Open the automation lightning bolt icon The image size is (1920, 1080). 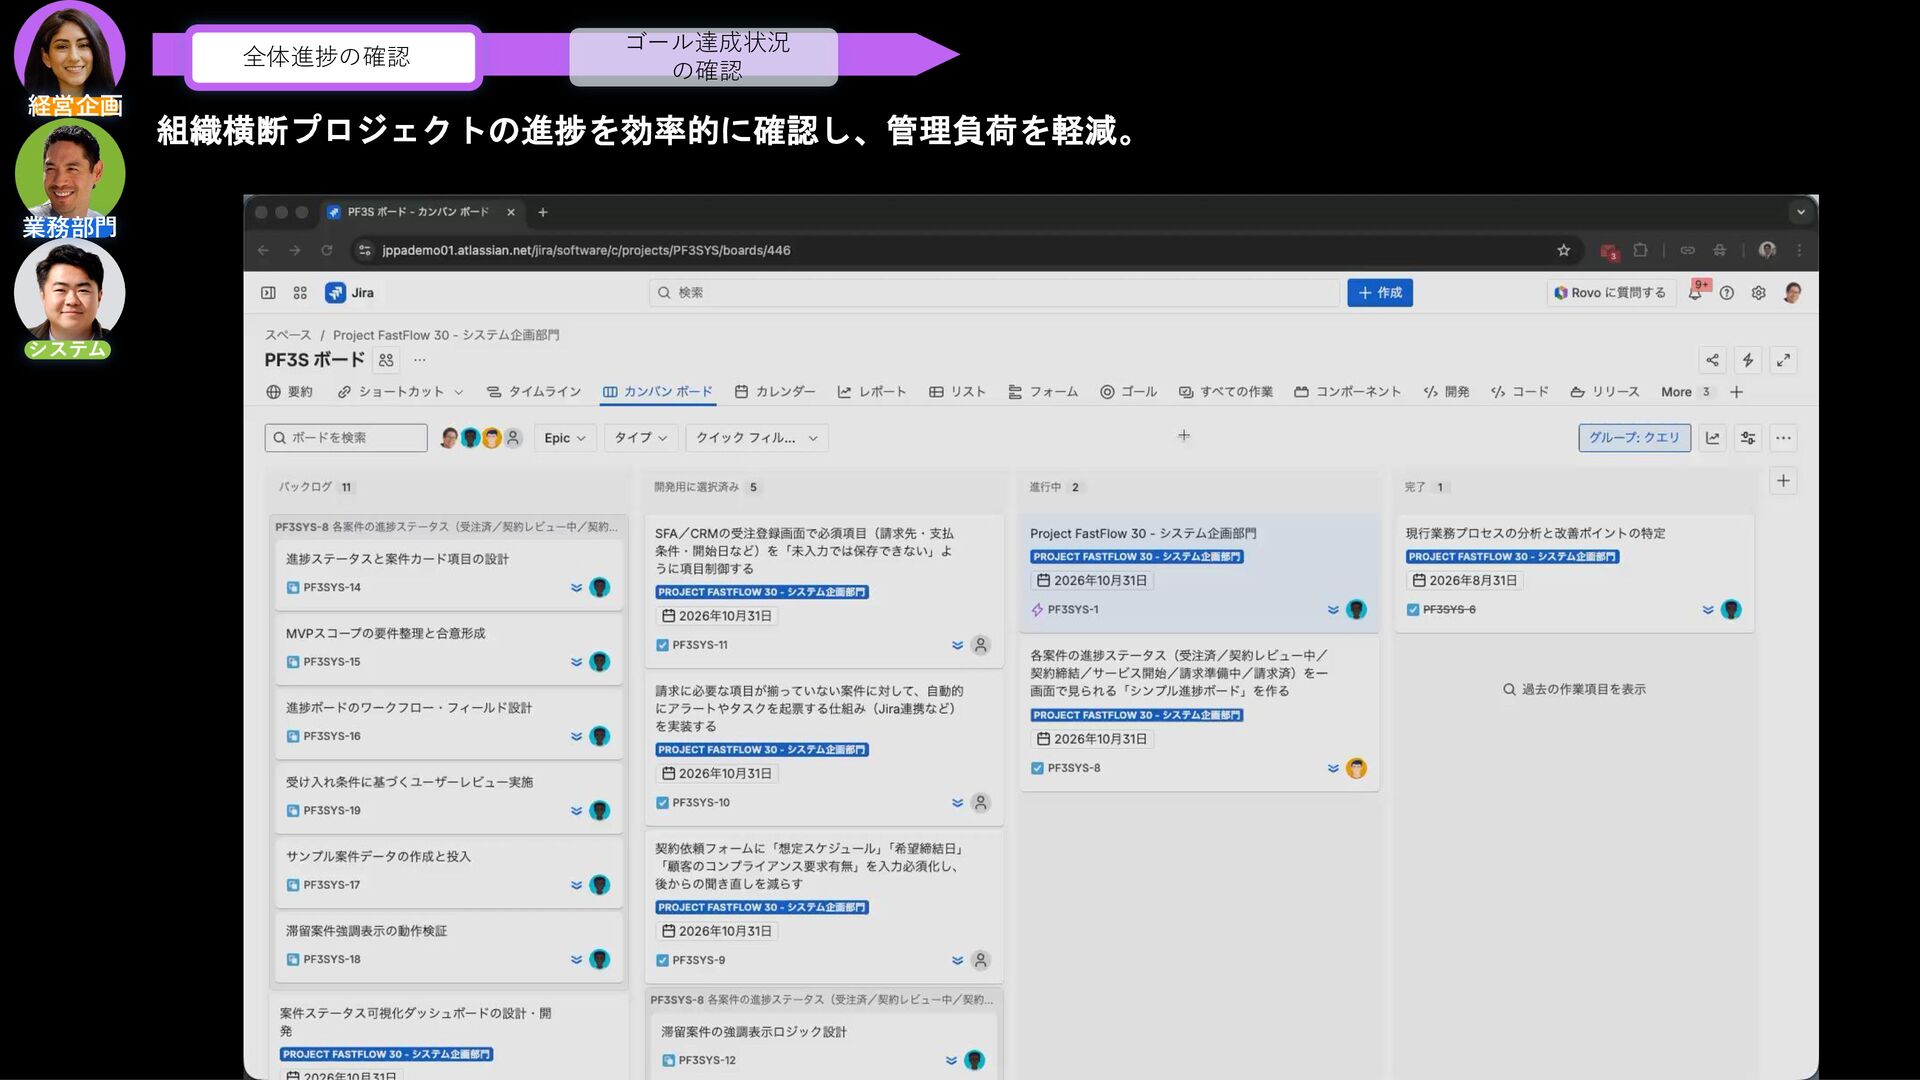[x=1747, y=360]
